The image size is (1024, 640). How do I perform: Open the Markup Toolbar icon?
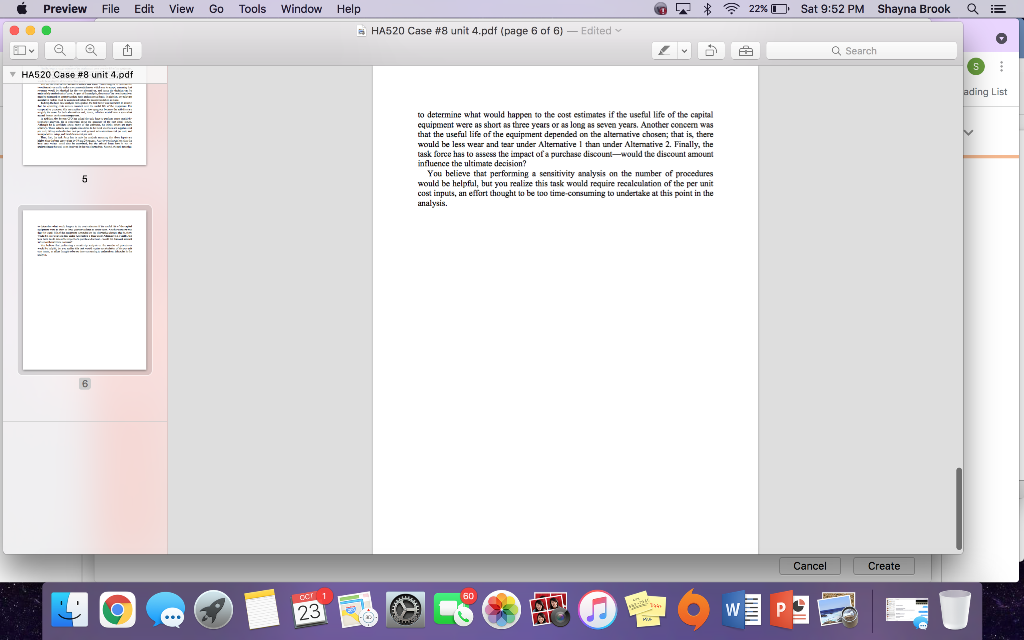point(745,49)
